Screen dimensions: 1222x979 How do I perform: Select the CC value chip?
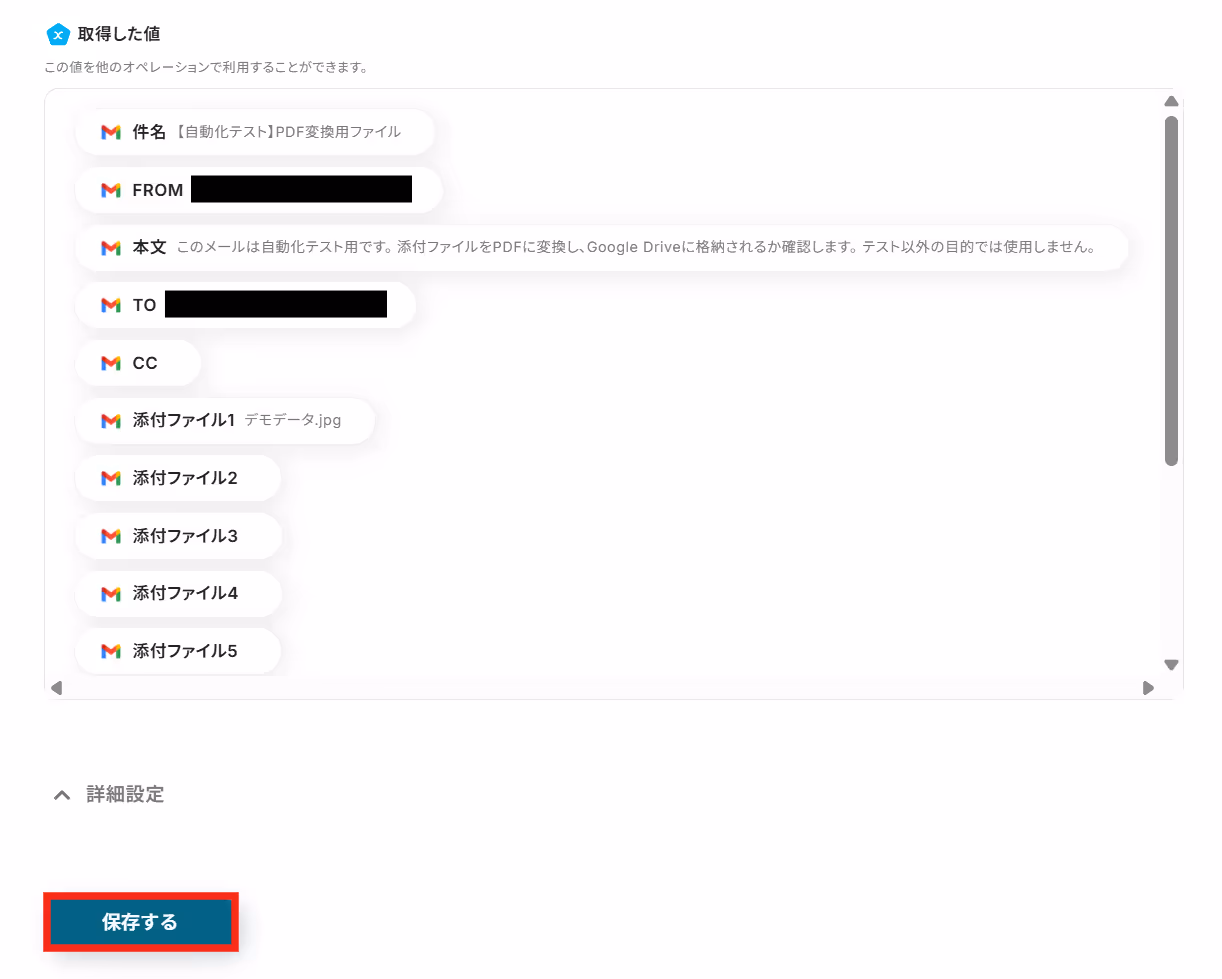click(x=138, y=363)
